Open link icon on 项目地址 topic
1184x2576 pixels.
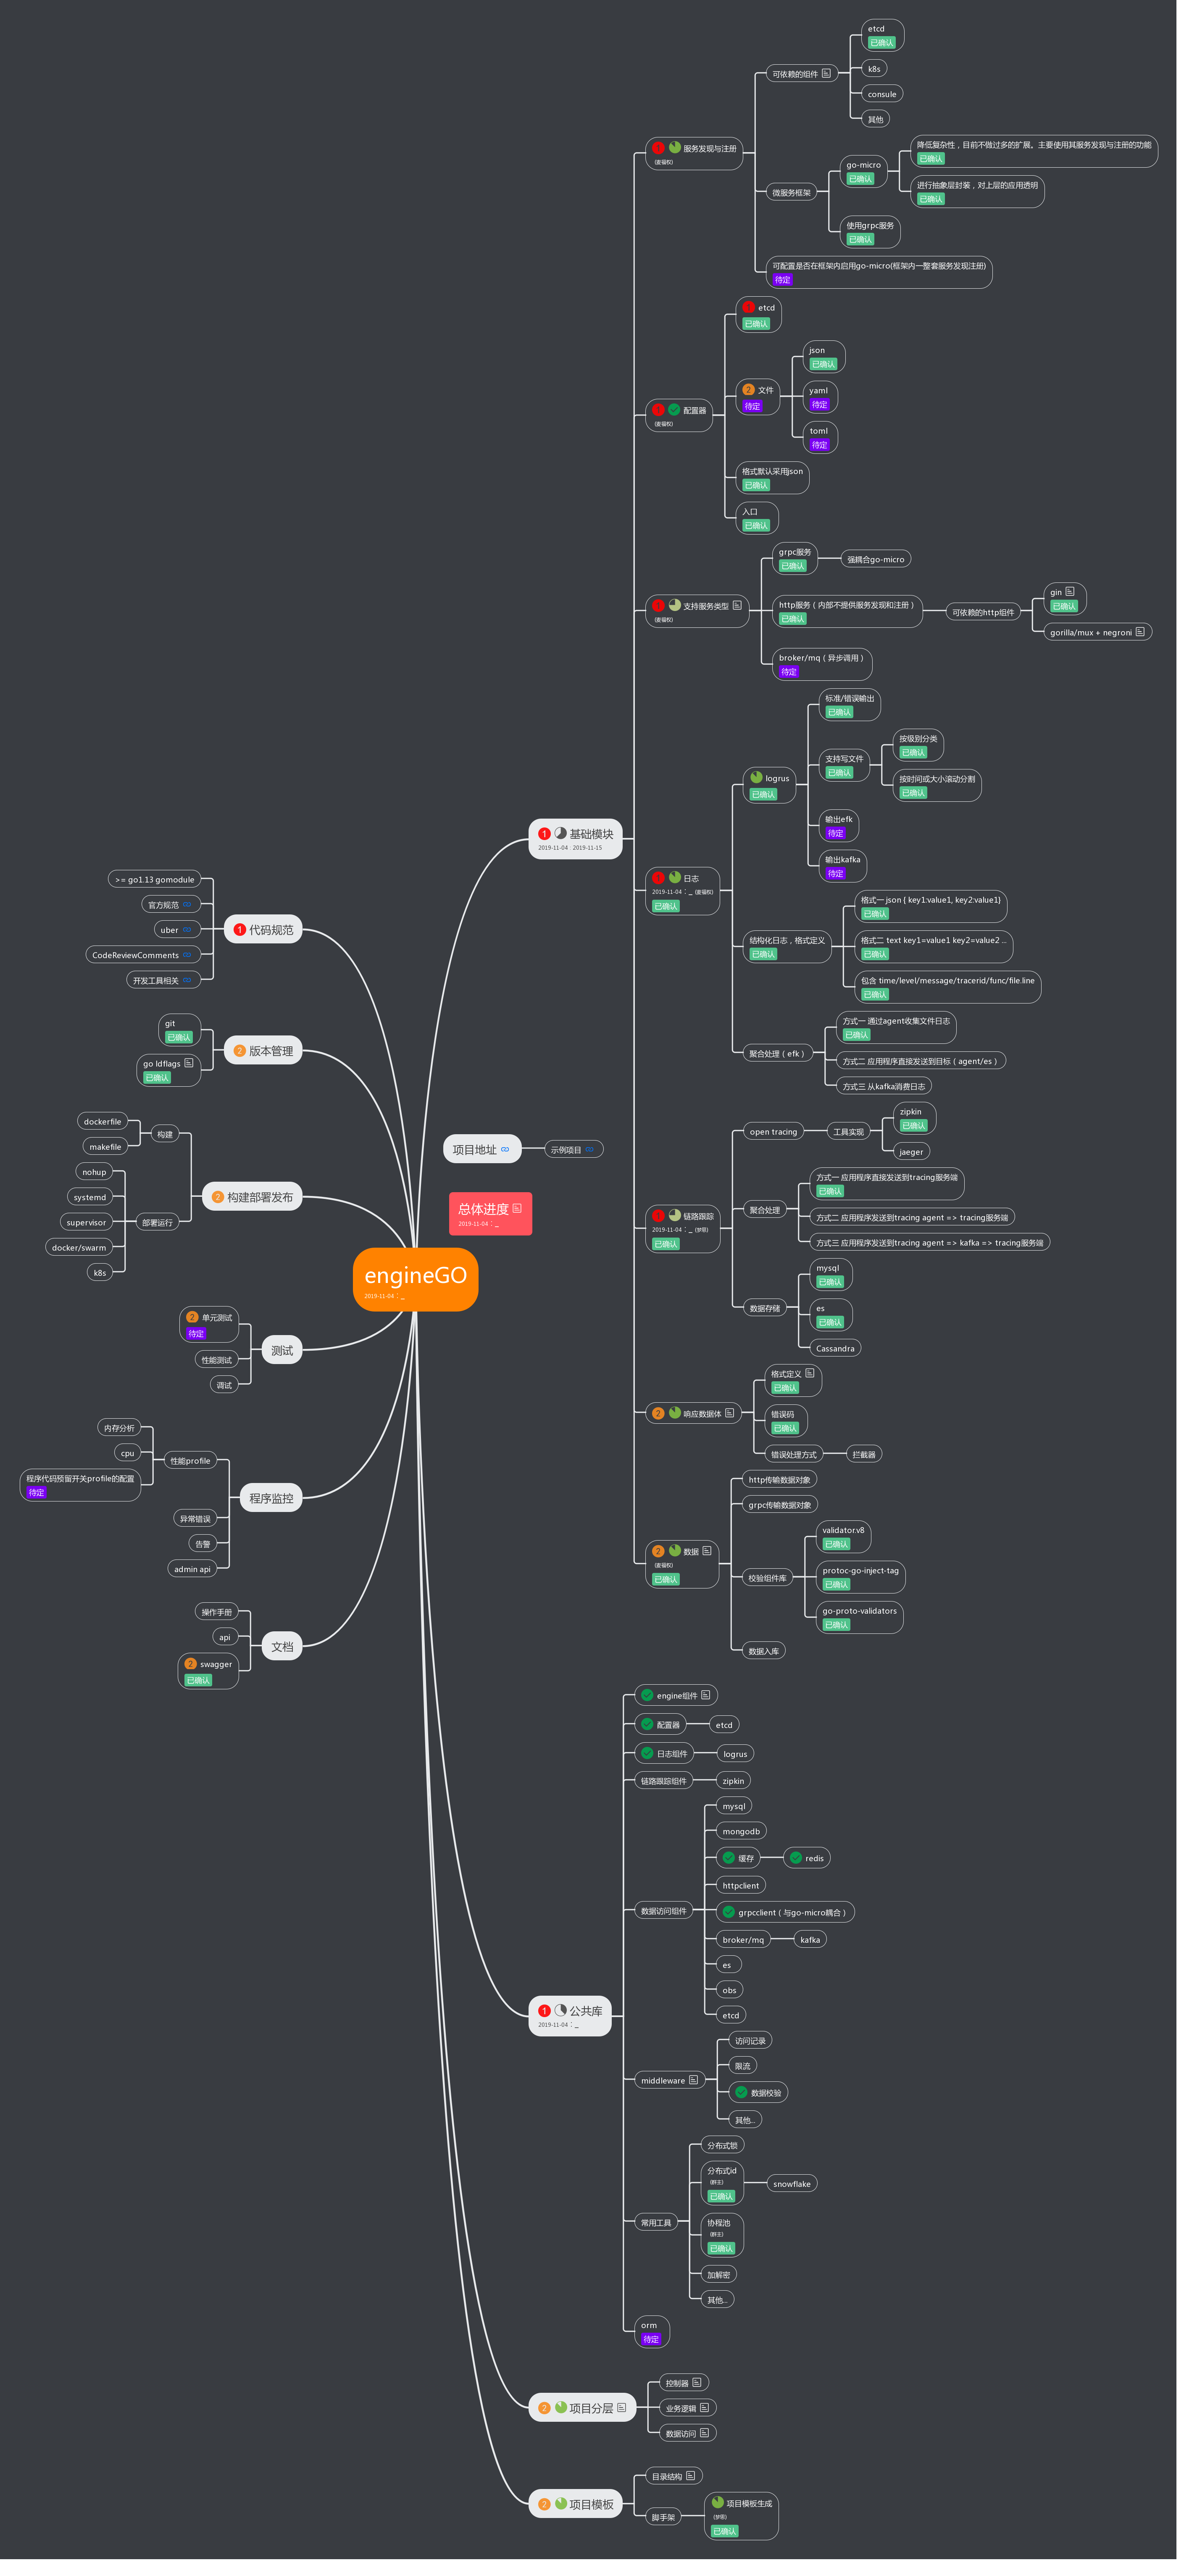point(505,1149)
